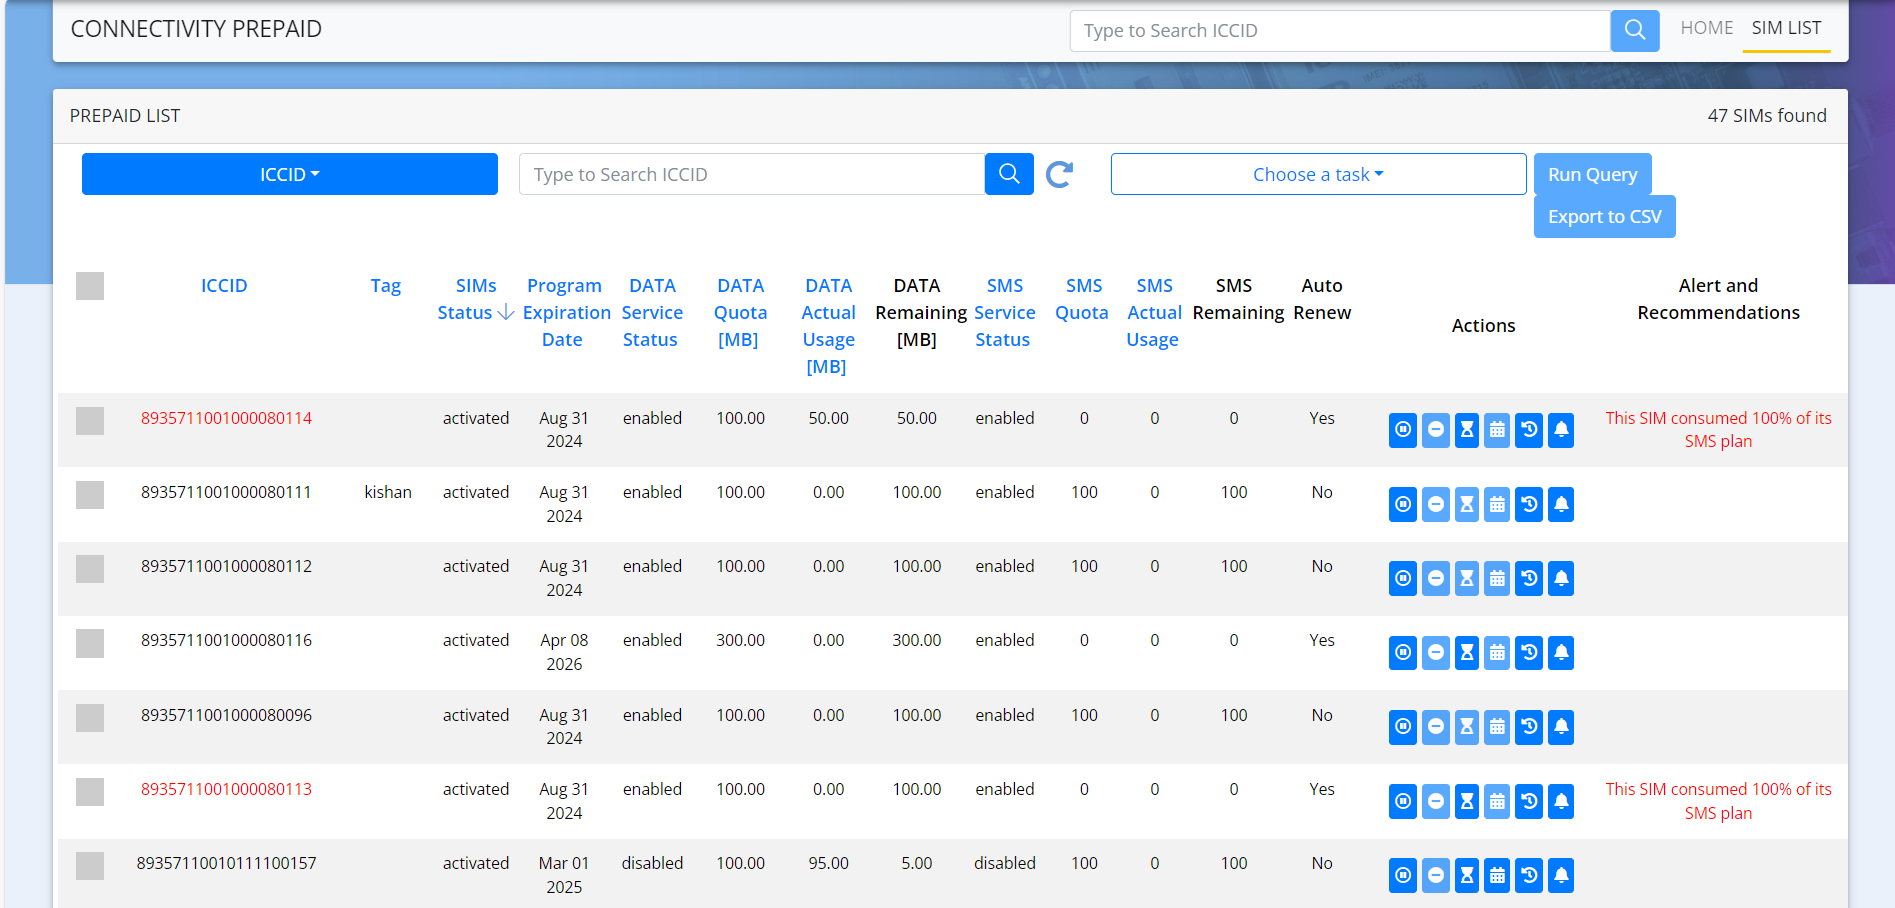Click the bell icon for ICCID 8935711001000080112
Viewport: 1895px width, 908px height.
pyautogui.click(x=1561, y=579)
